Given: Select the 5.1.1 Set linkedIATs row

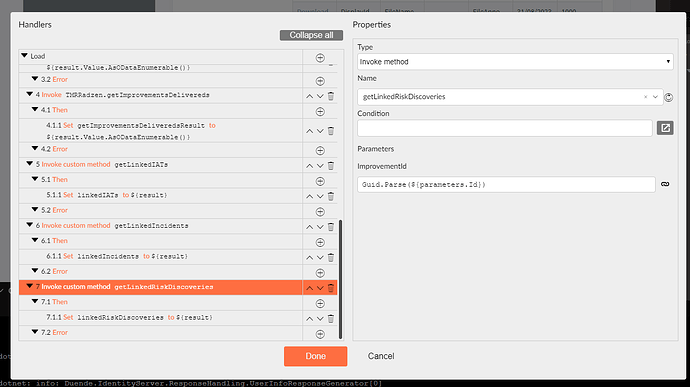Looking at the screenshot, I should click(x=161, y=195).
